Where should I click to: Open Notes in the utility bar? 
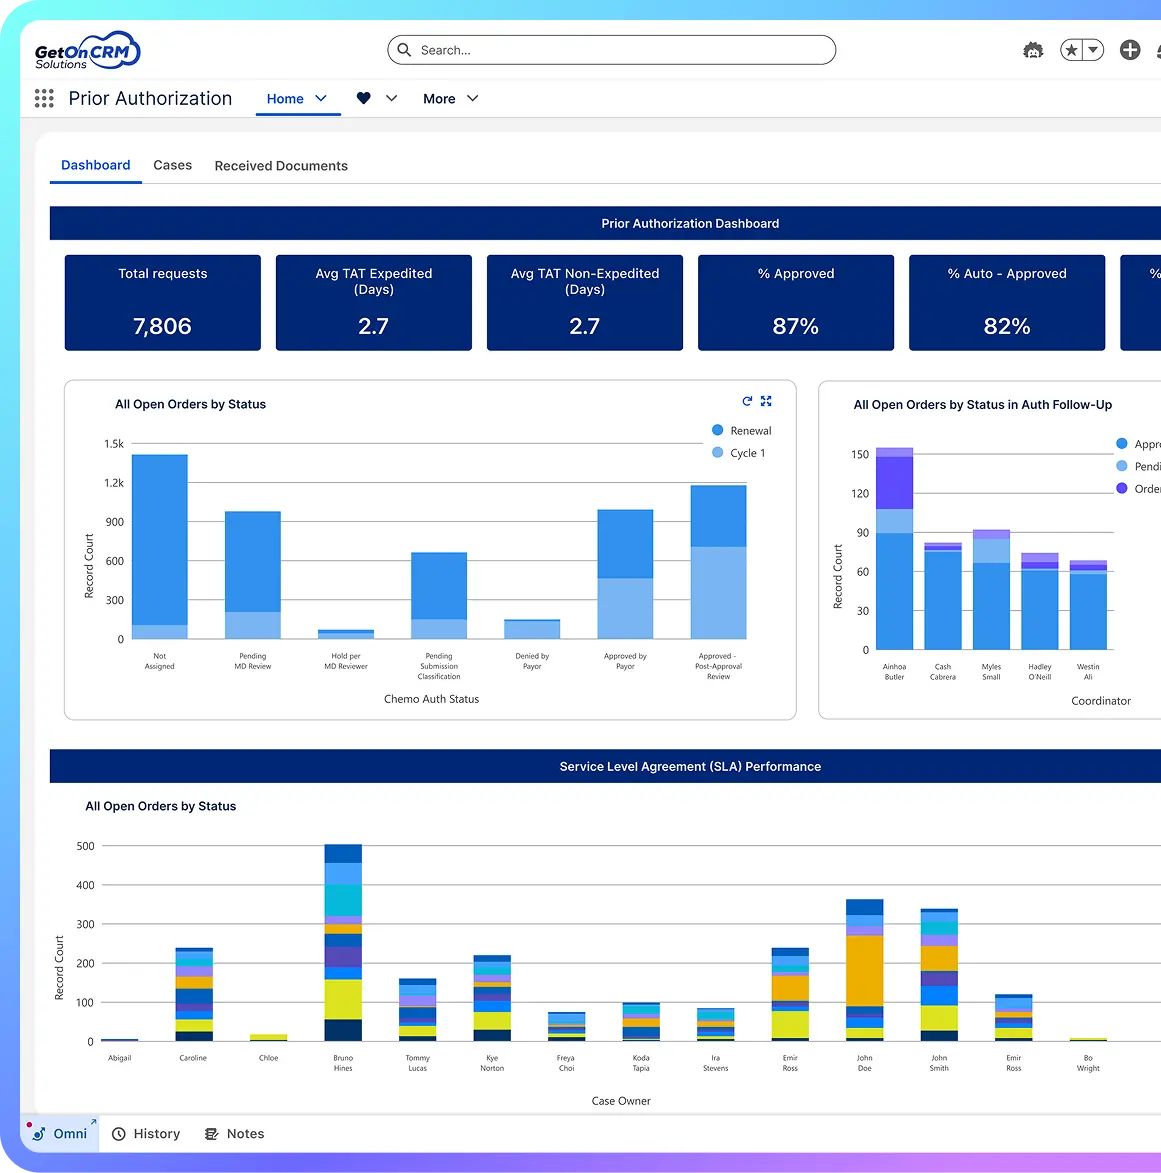click(234, 1133)
